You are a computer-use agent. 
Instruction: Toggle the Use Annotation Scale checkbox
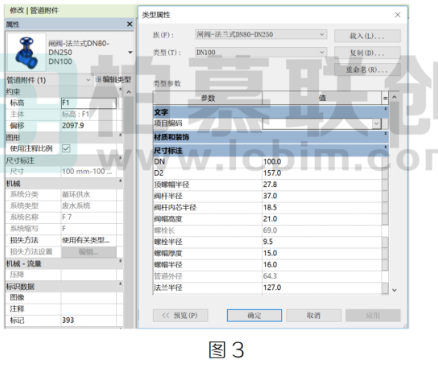point(66,148)
